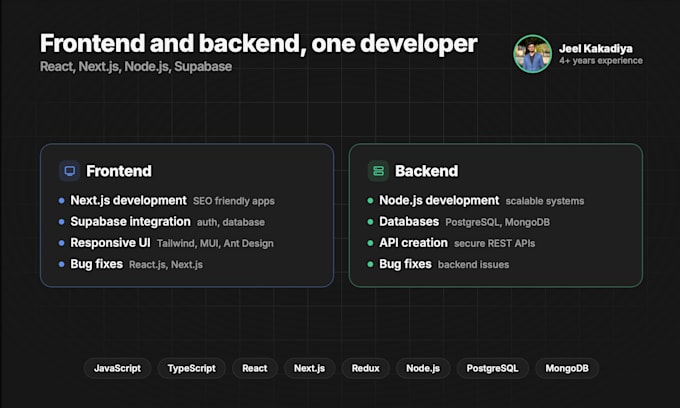This screenshot has height=408, width=680.
Task: Choose the Node.js tag pill
Action: 423,369
